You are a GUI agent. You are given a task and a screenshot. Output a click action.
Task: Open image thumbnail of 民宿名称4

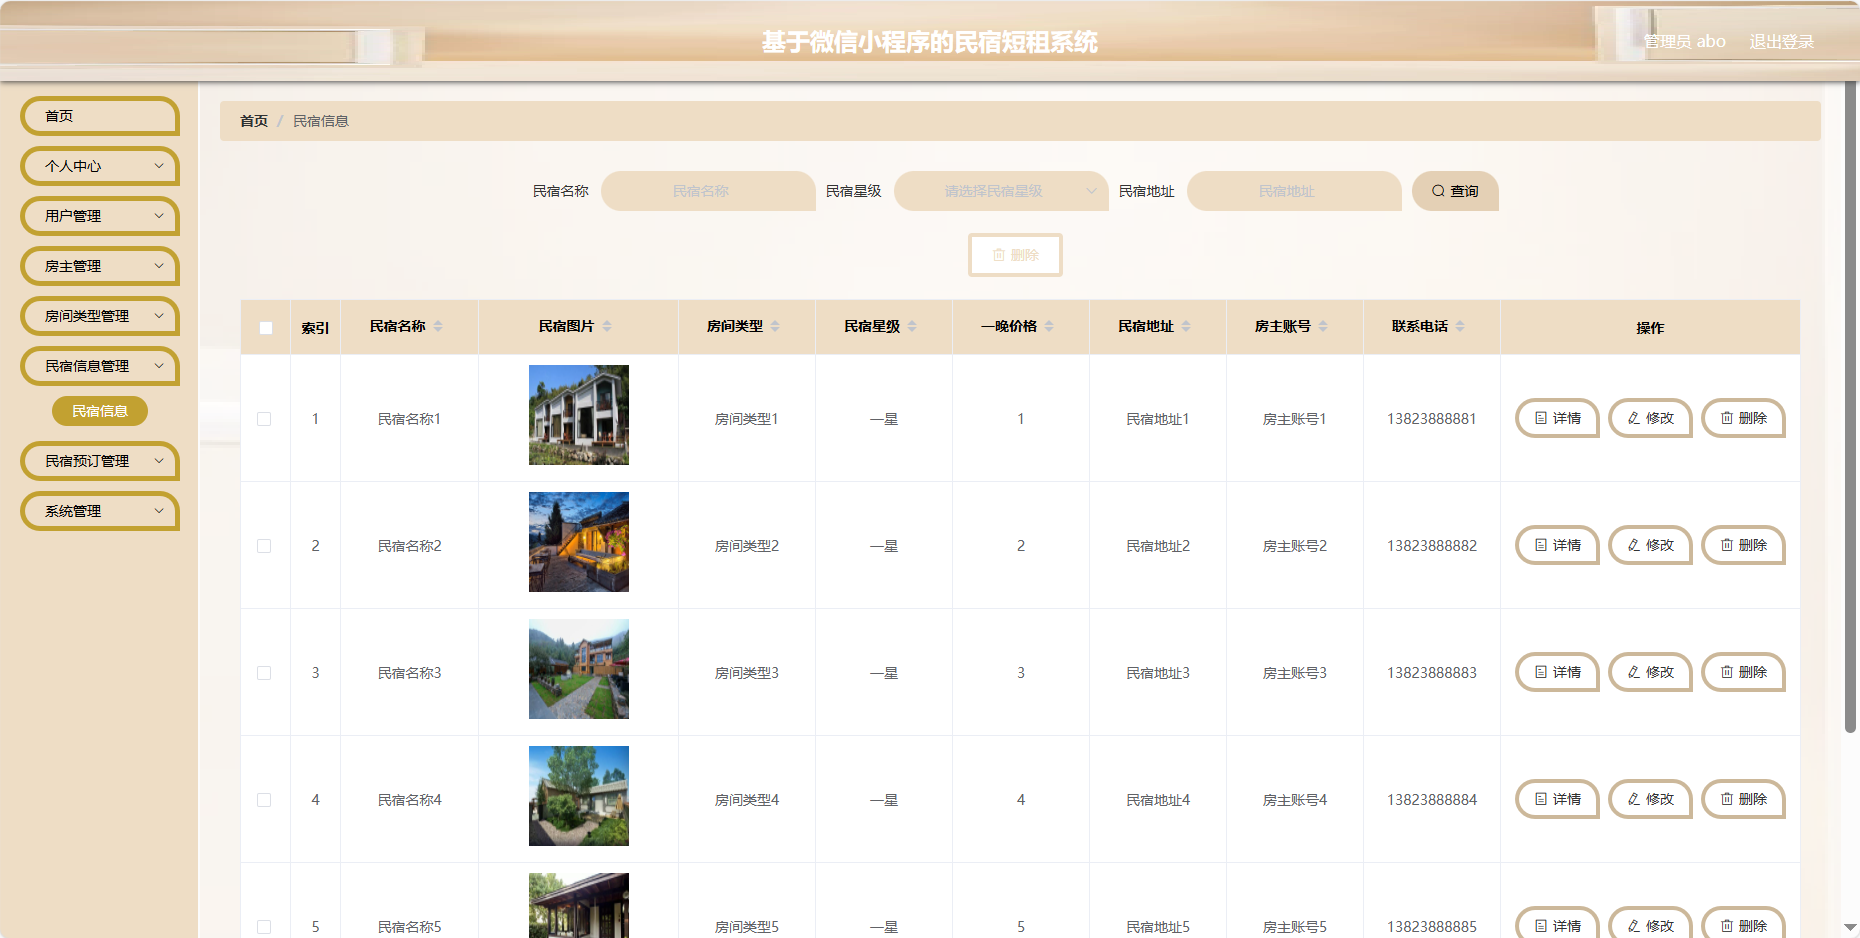point(579,796)
